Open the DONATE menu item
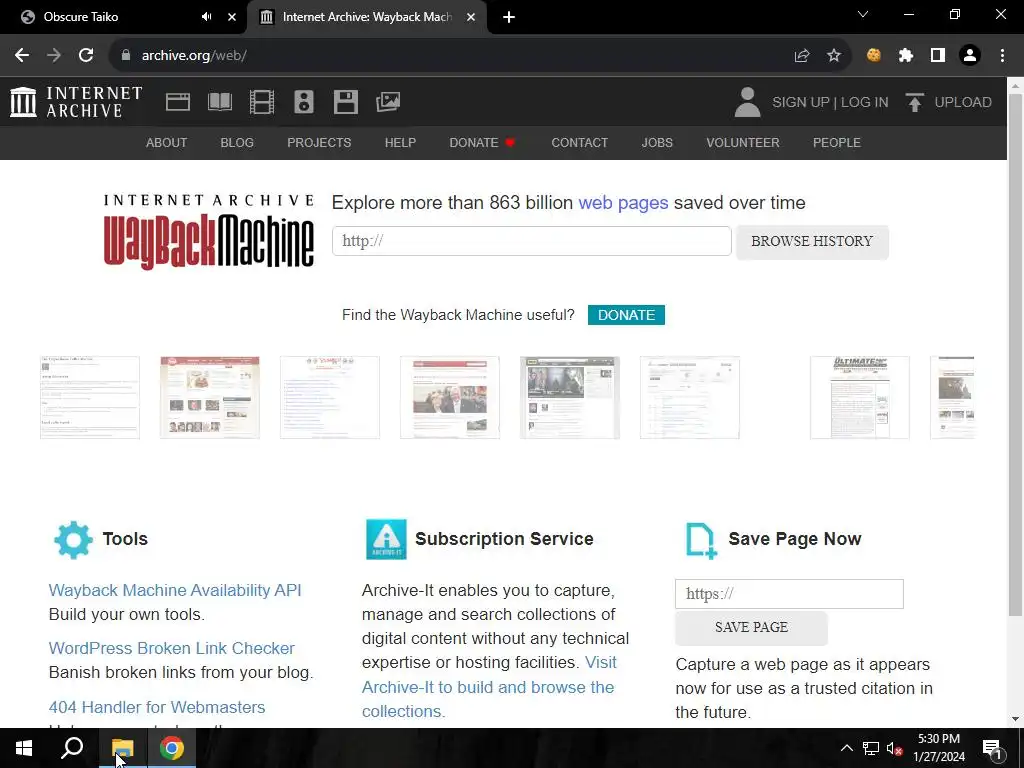The height and width of the screenshot is (768, 1024). pyautogui.click(x=482, y=142)
